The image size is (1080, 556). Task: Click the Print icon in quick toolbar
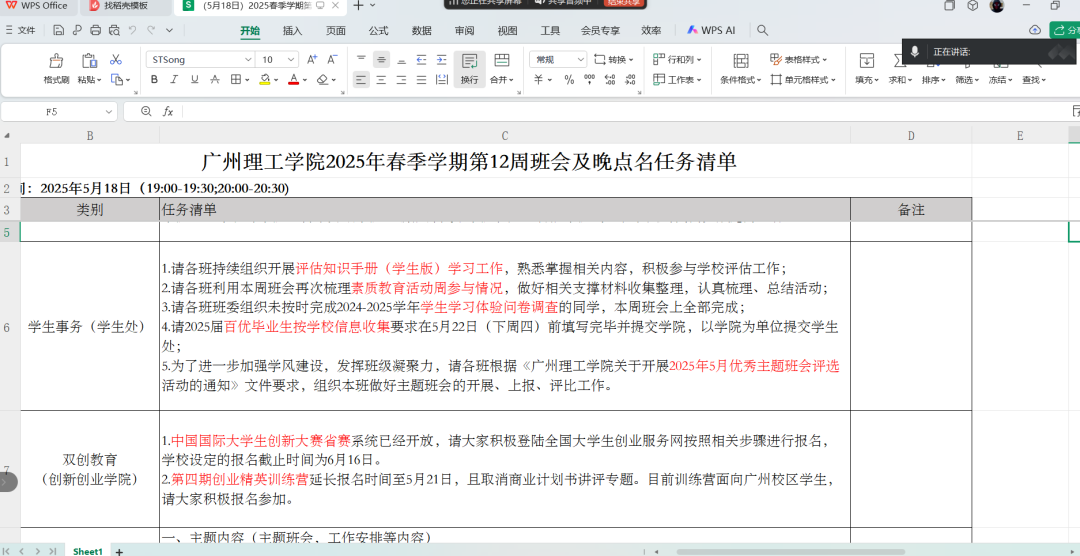click(96, 31)
